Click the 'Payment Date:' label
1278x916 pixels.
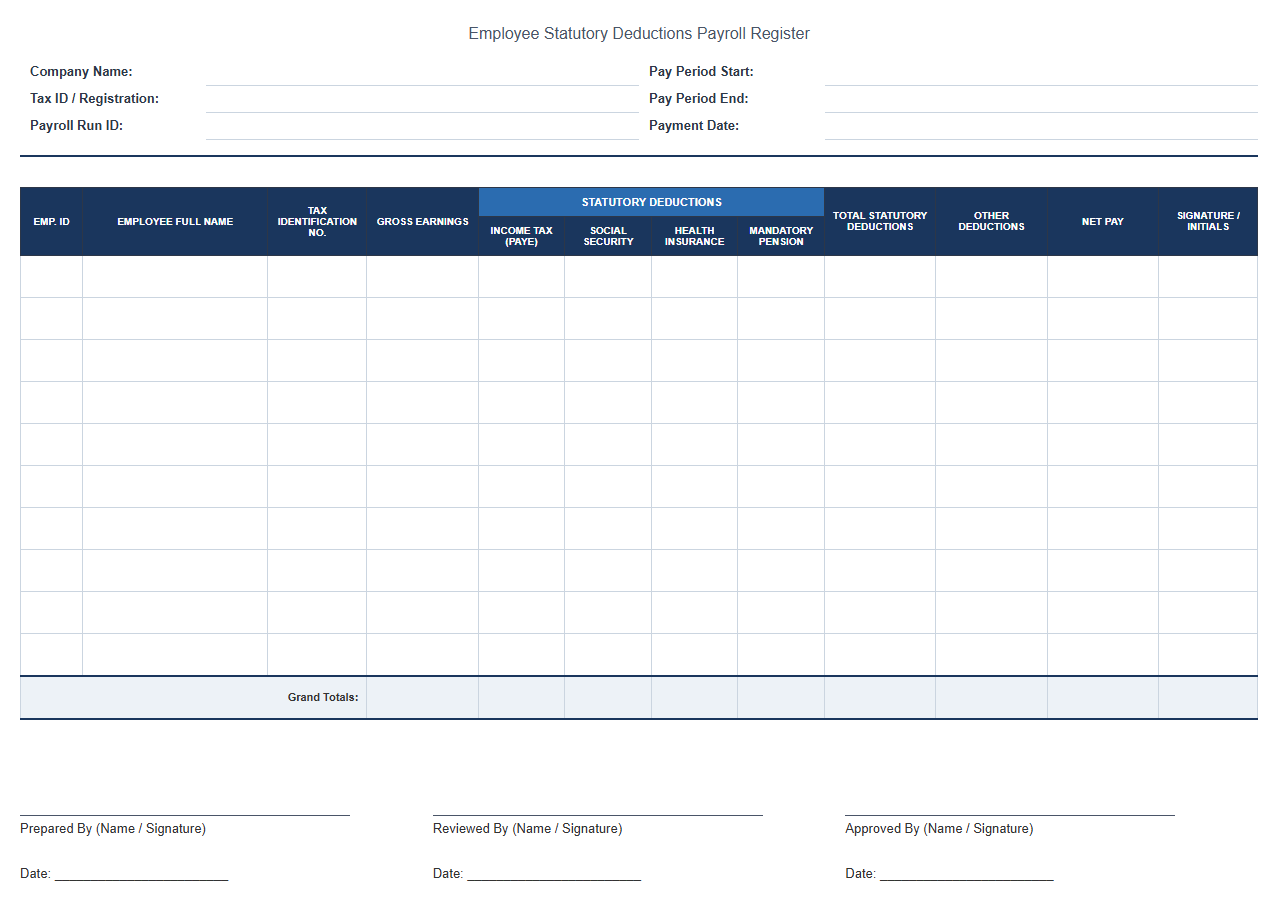point(694,126)
